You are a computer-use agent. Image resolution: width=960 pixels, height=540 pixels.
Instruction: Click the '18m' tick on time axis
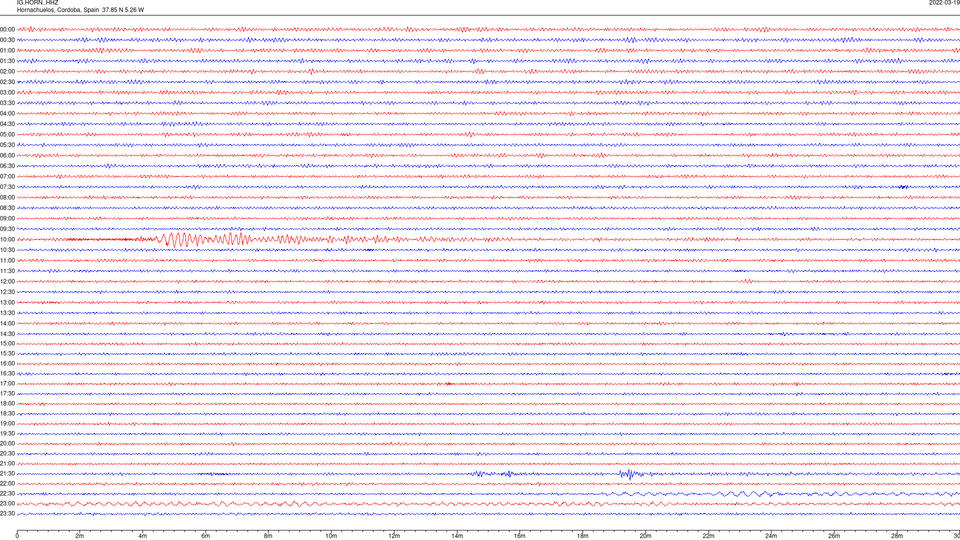(x=582, y=536)
